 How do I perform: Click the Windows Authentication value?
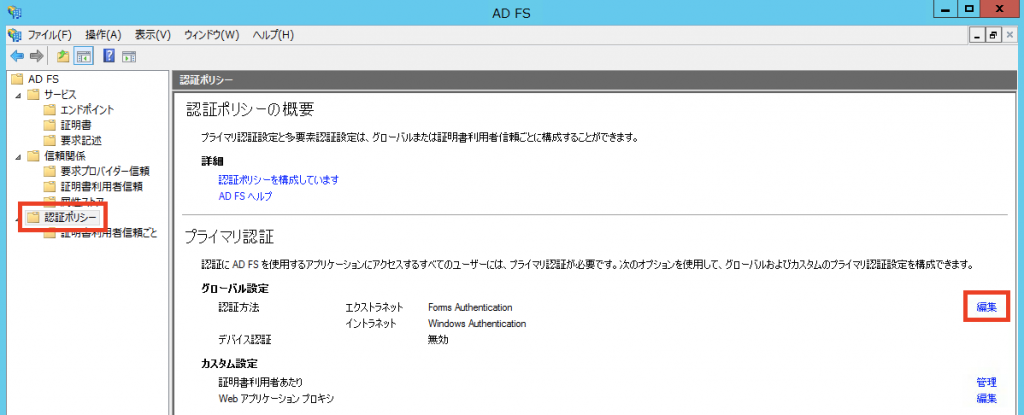(477, 324)
